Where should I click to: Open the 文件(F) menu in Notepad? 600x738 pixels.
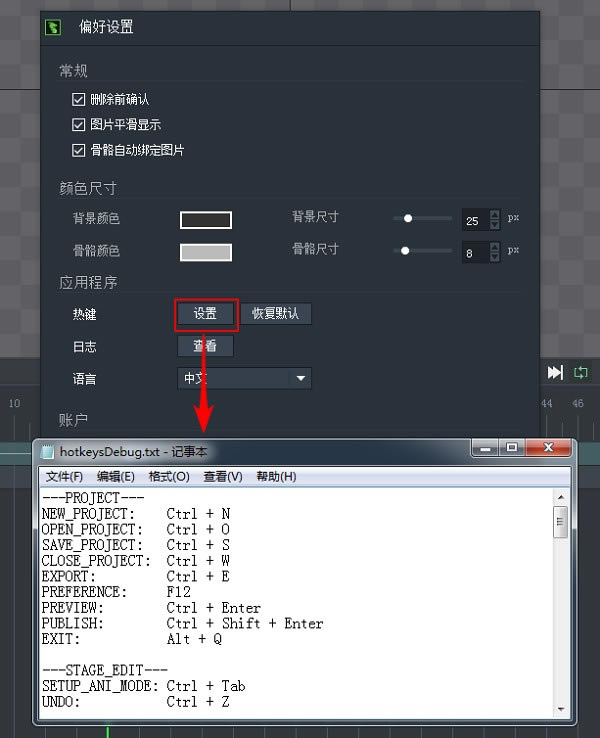[x=64, y=476]
